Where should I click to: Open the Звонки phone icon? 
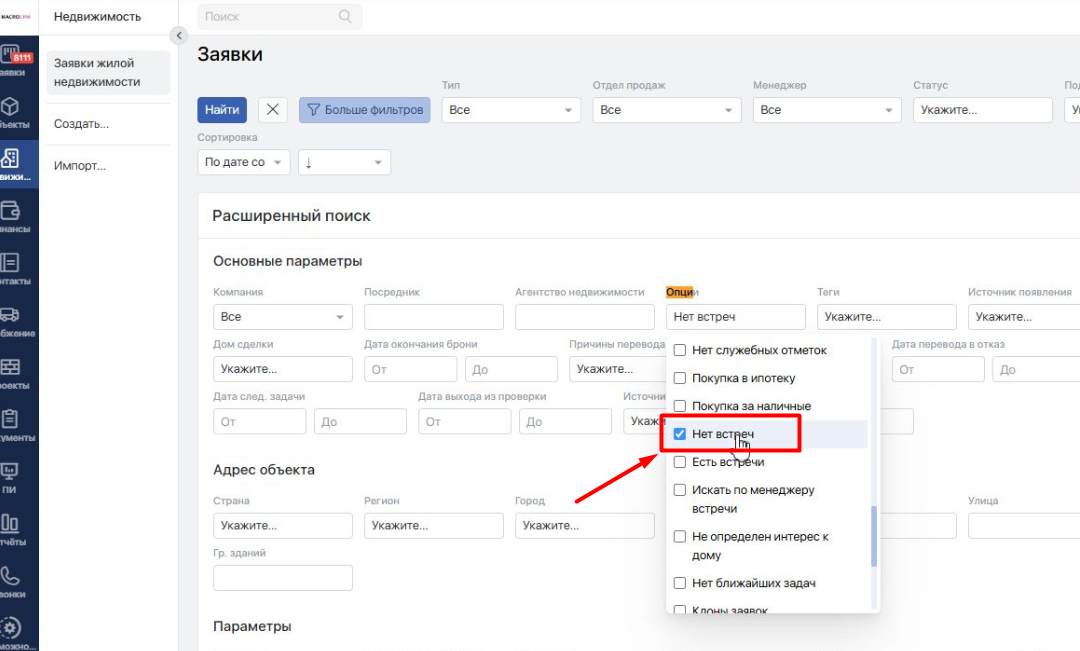11,580
